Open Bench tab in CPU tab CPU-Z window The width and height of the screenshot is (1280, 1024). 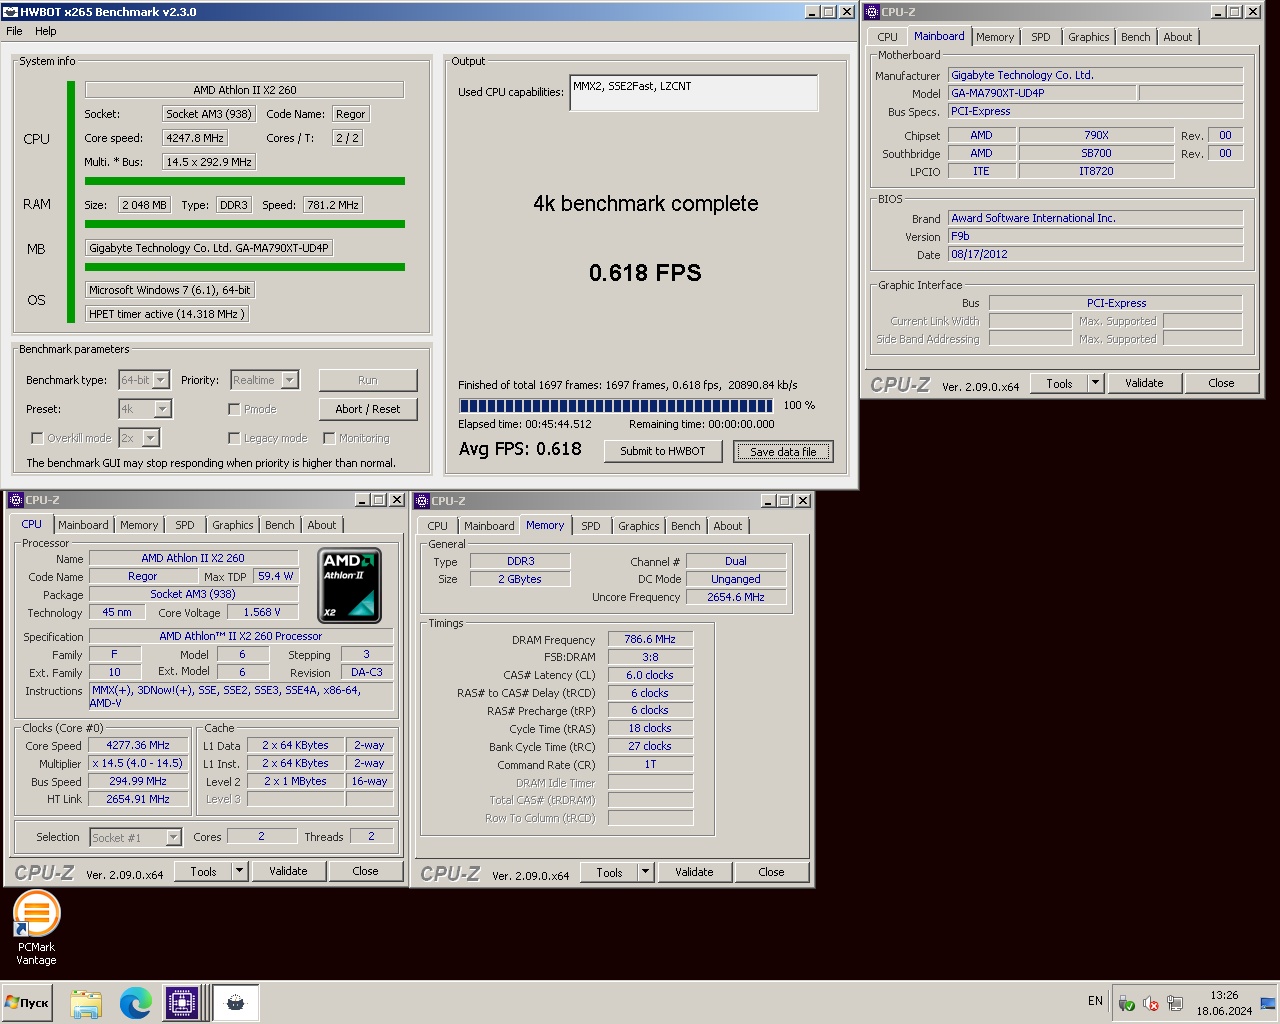pos(280,525)
